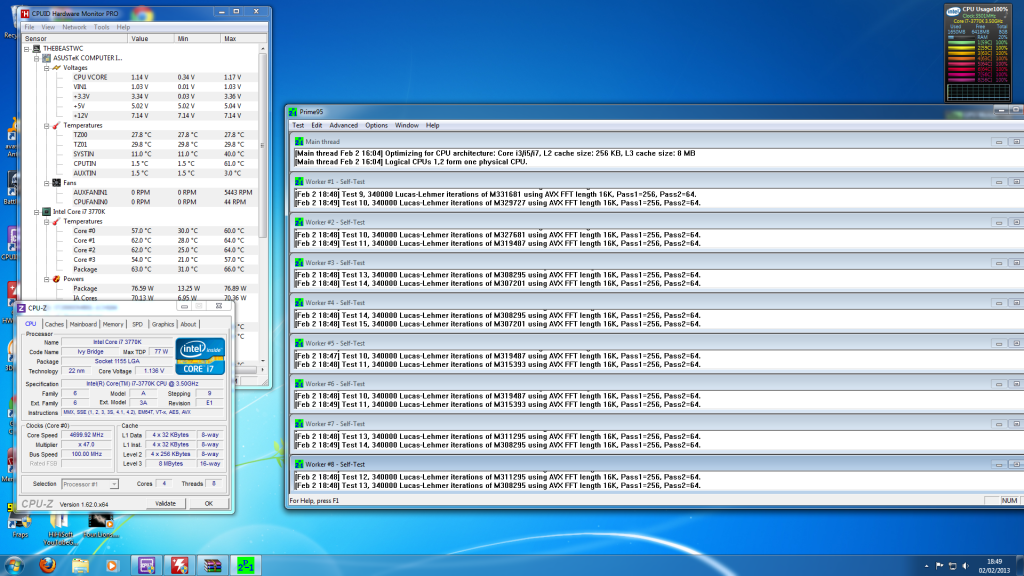The image size is (1024, 576).
Task: Switch to the red lightning taskbar app
Action: (x=180, y=565)
